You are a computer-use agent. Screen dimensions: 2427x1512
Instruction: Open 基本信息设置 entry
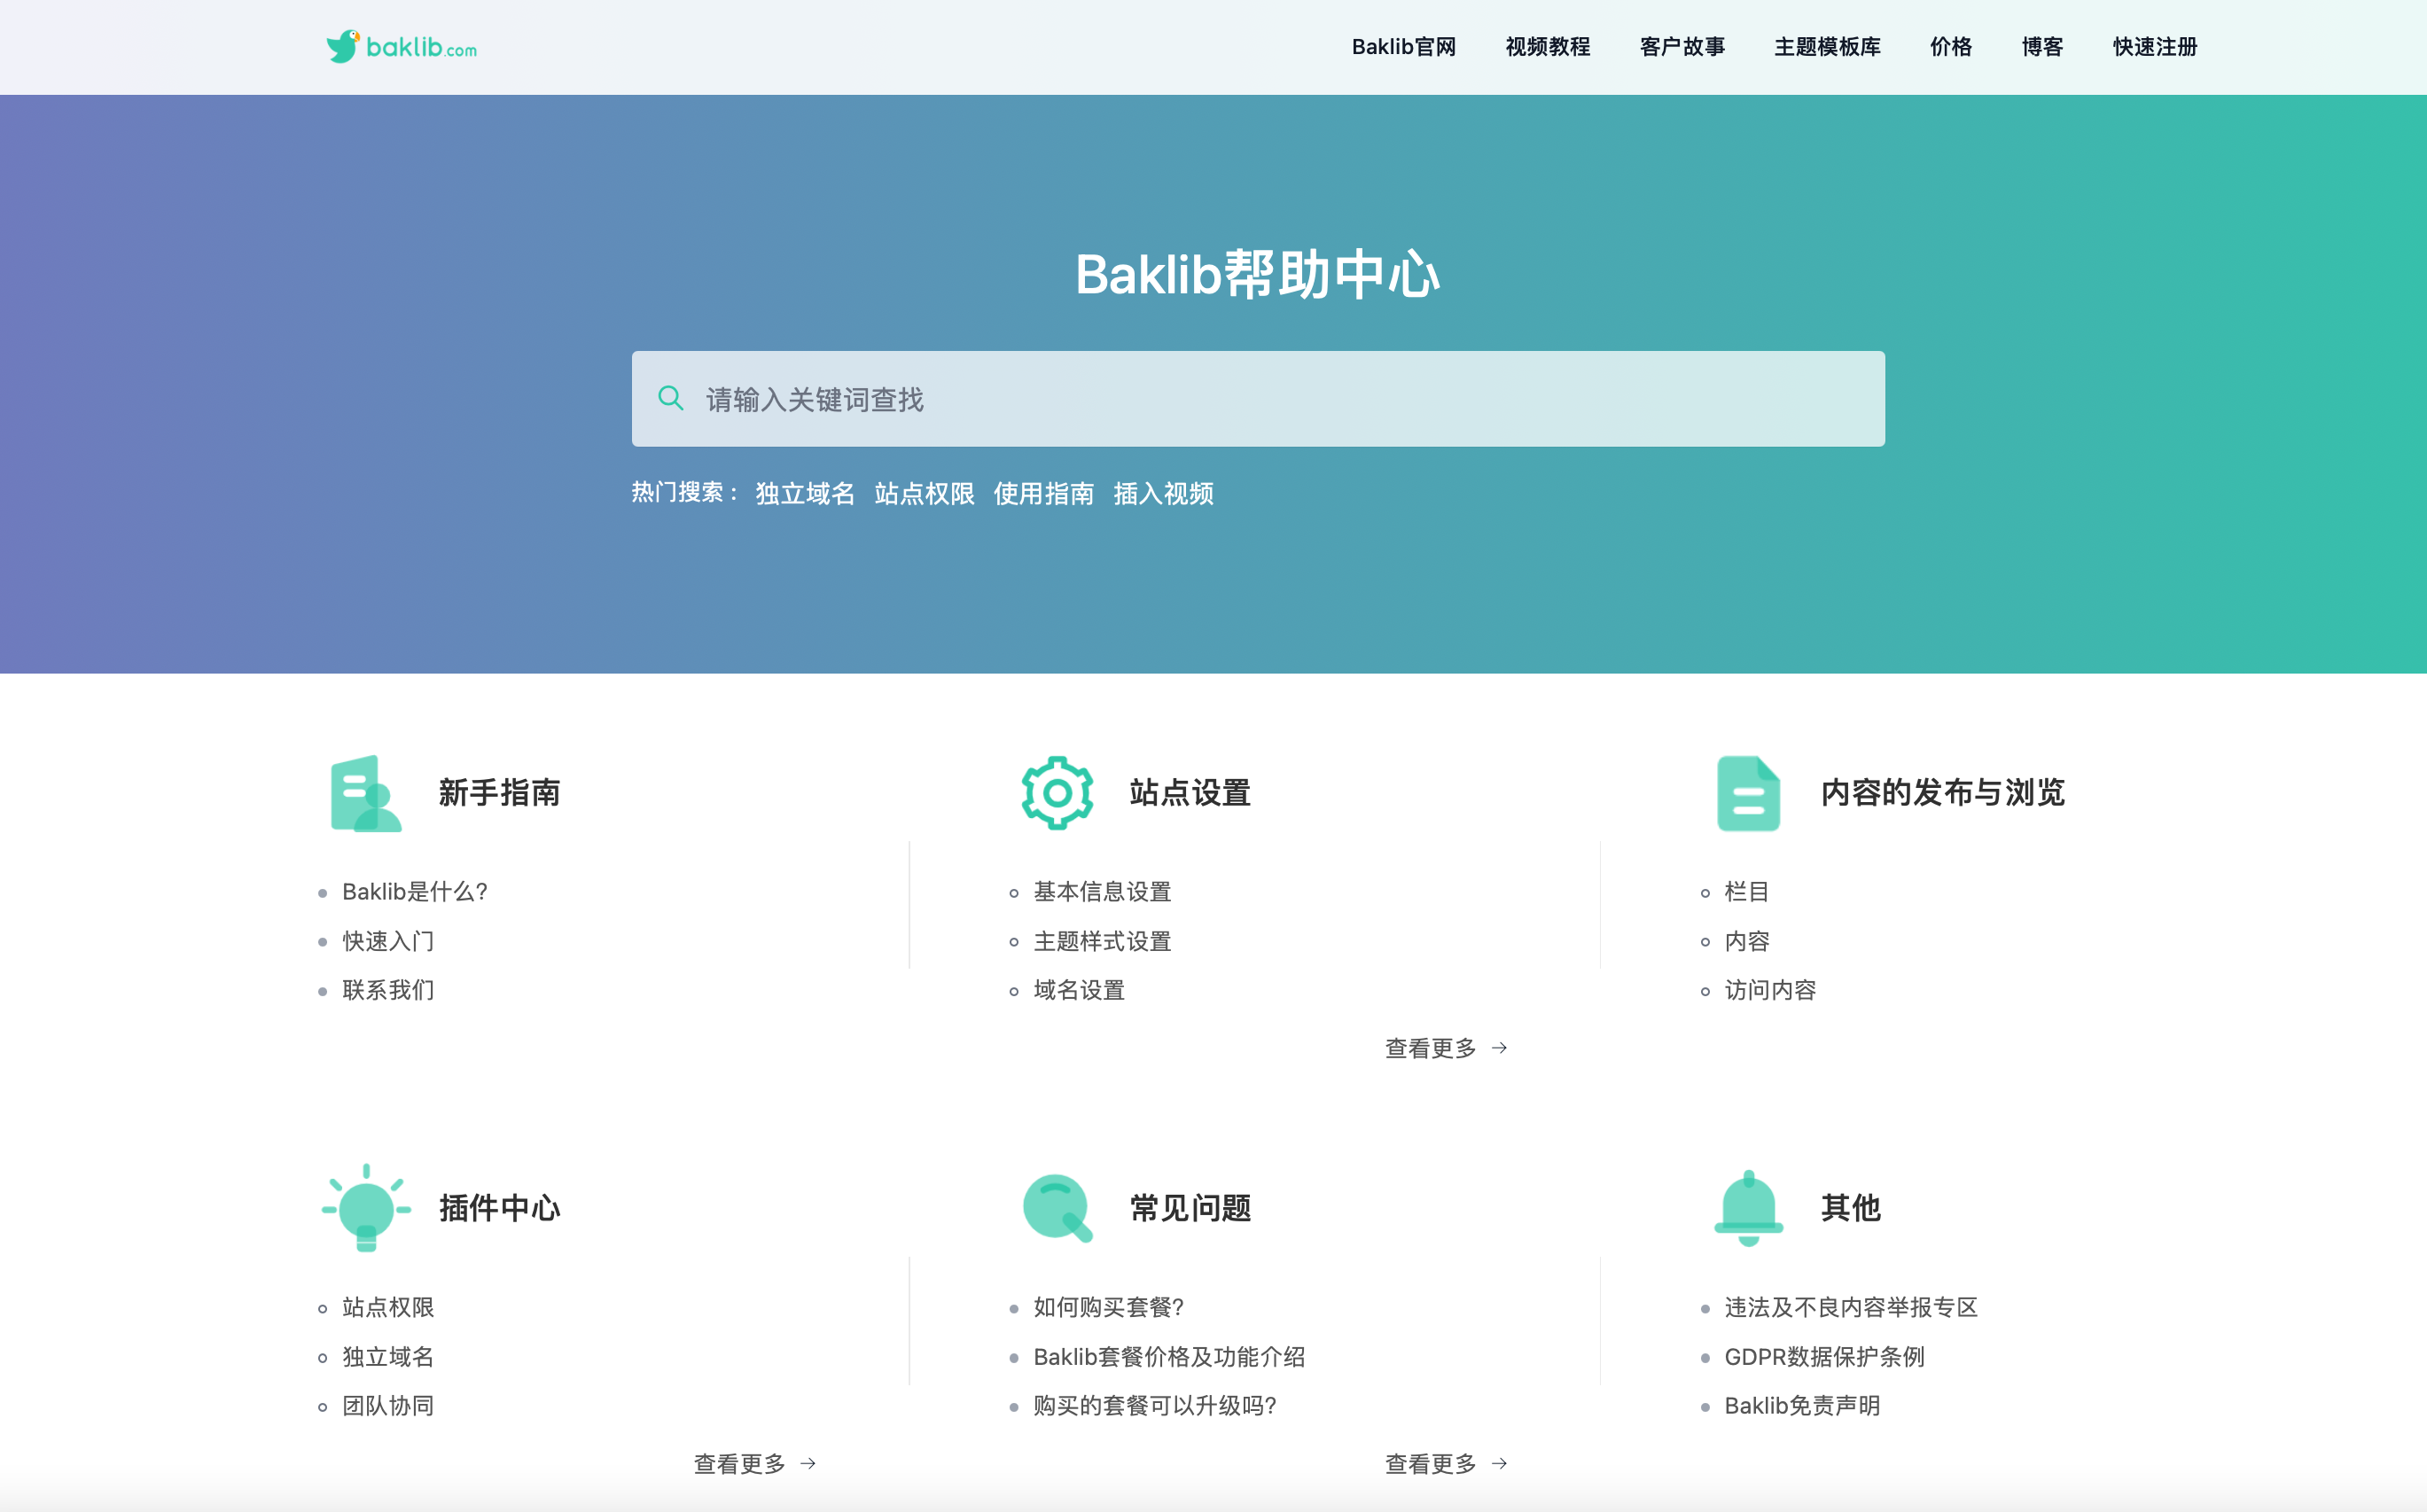pyautogui.click(x=1102, y=892)
